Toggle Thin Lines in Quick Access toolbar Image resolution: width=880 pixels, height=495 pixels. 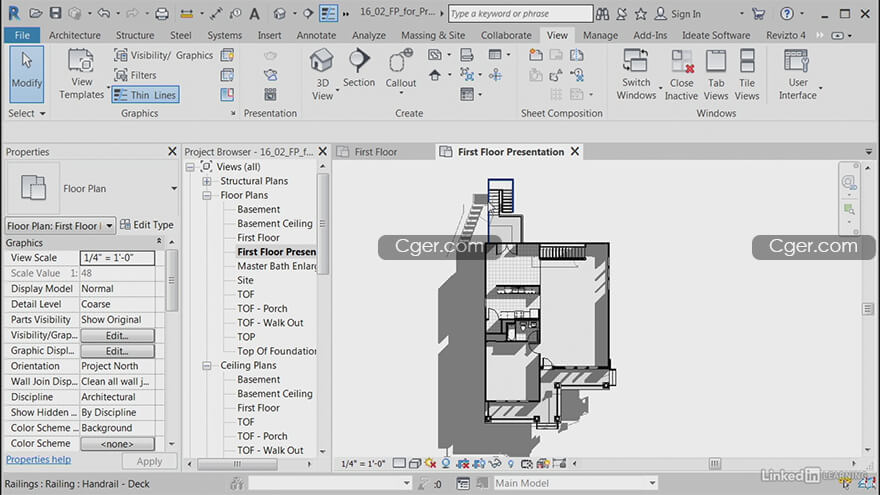point(328,13)
